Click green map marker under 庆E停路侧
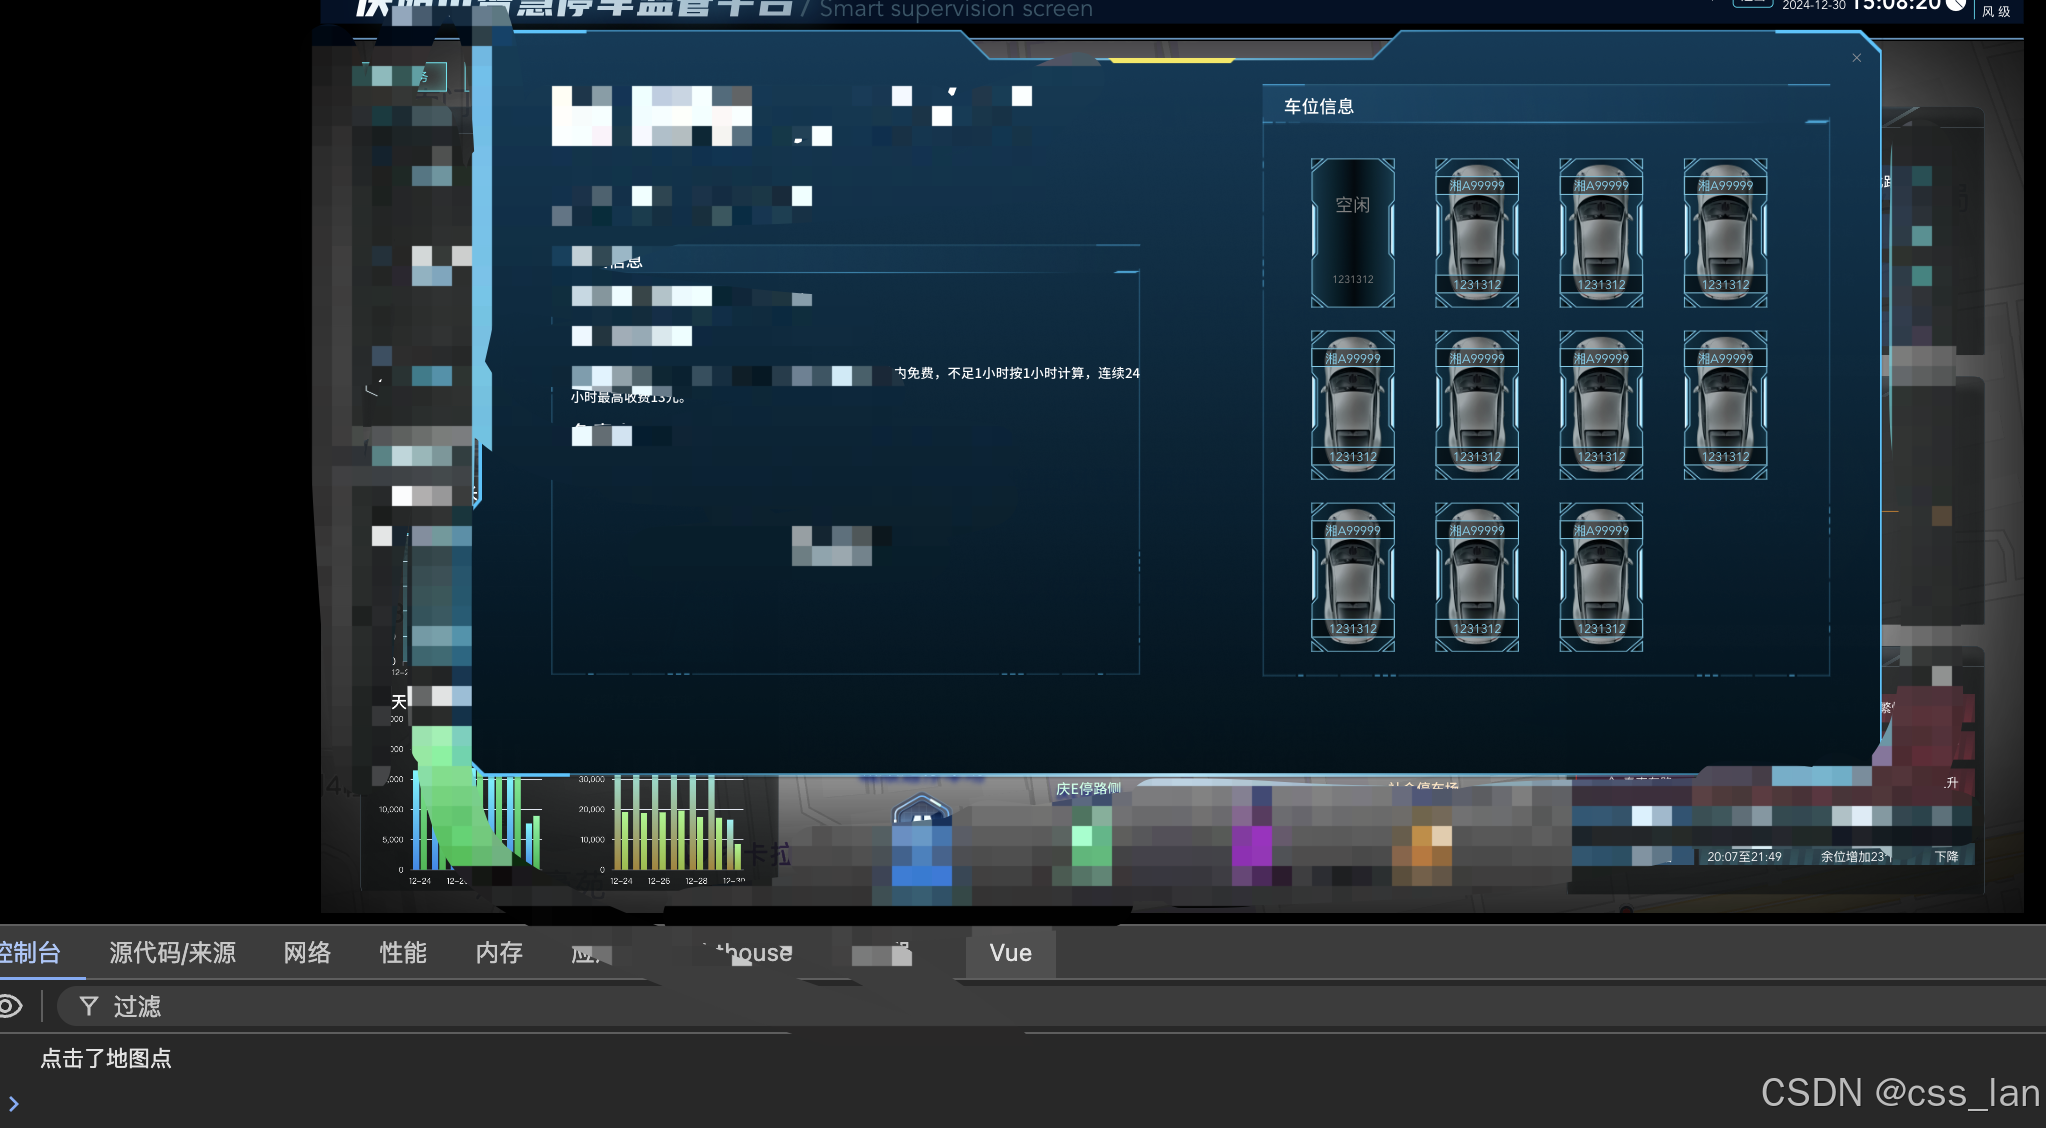 coord(1091,845)
